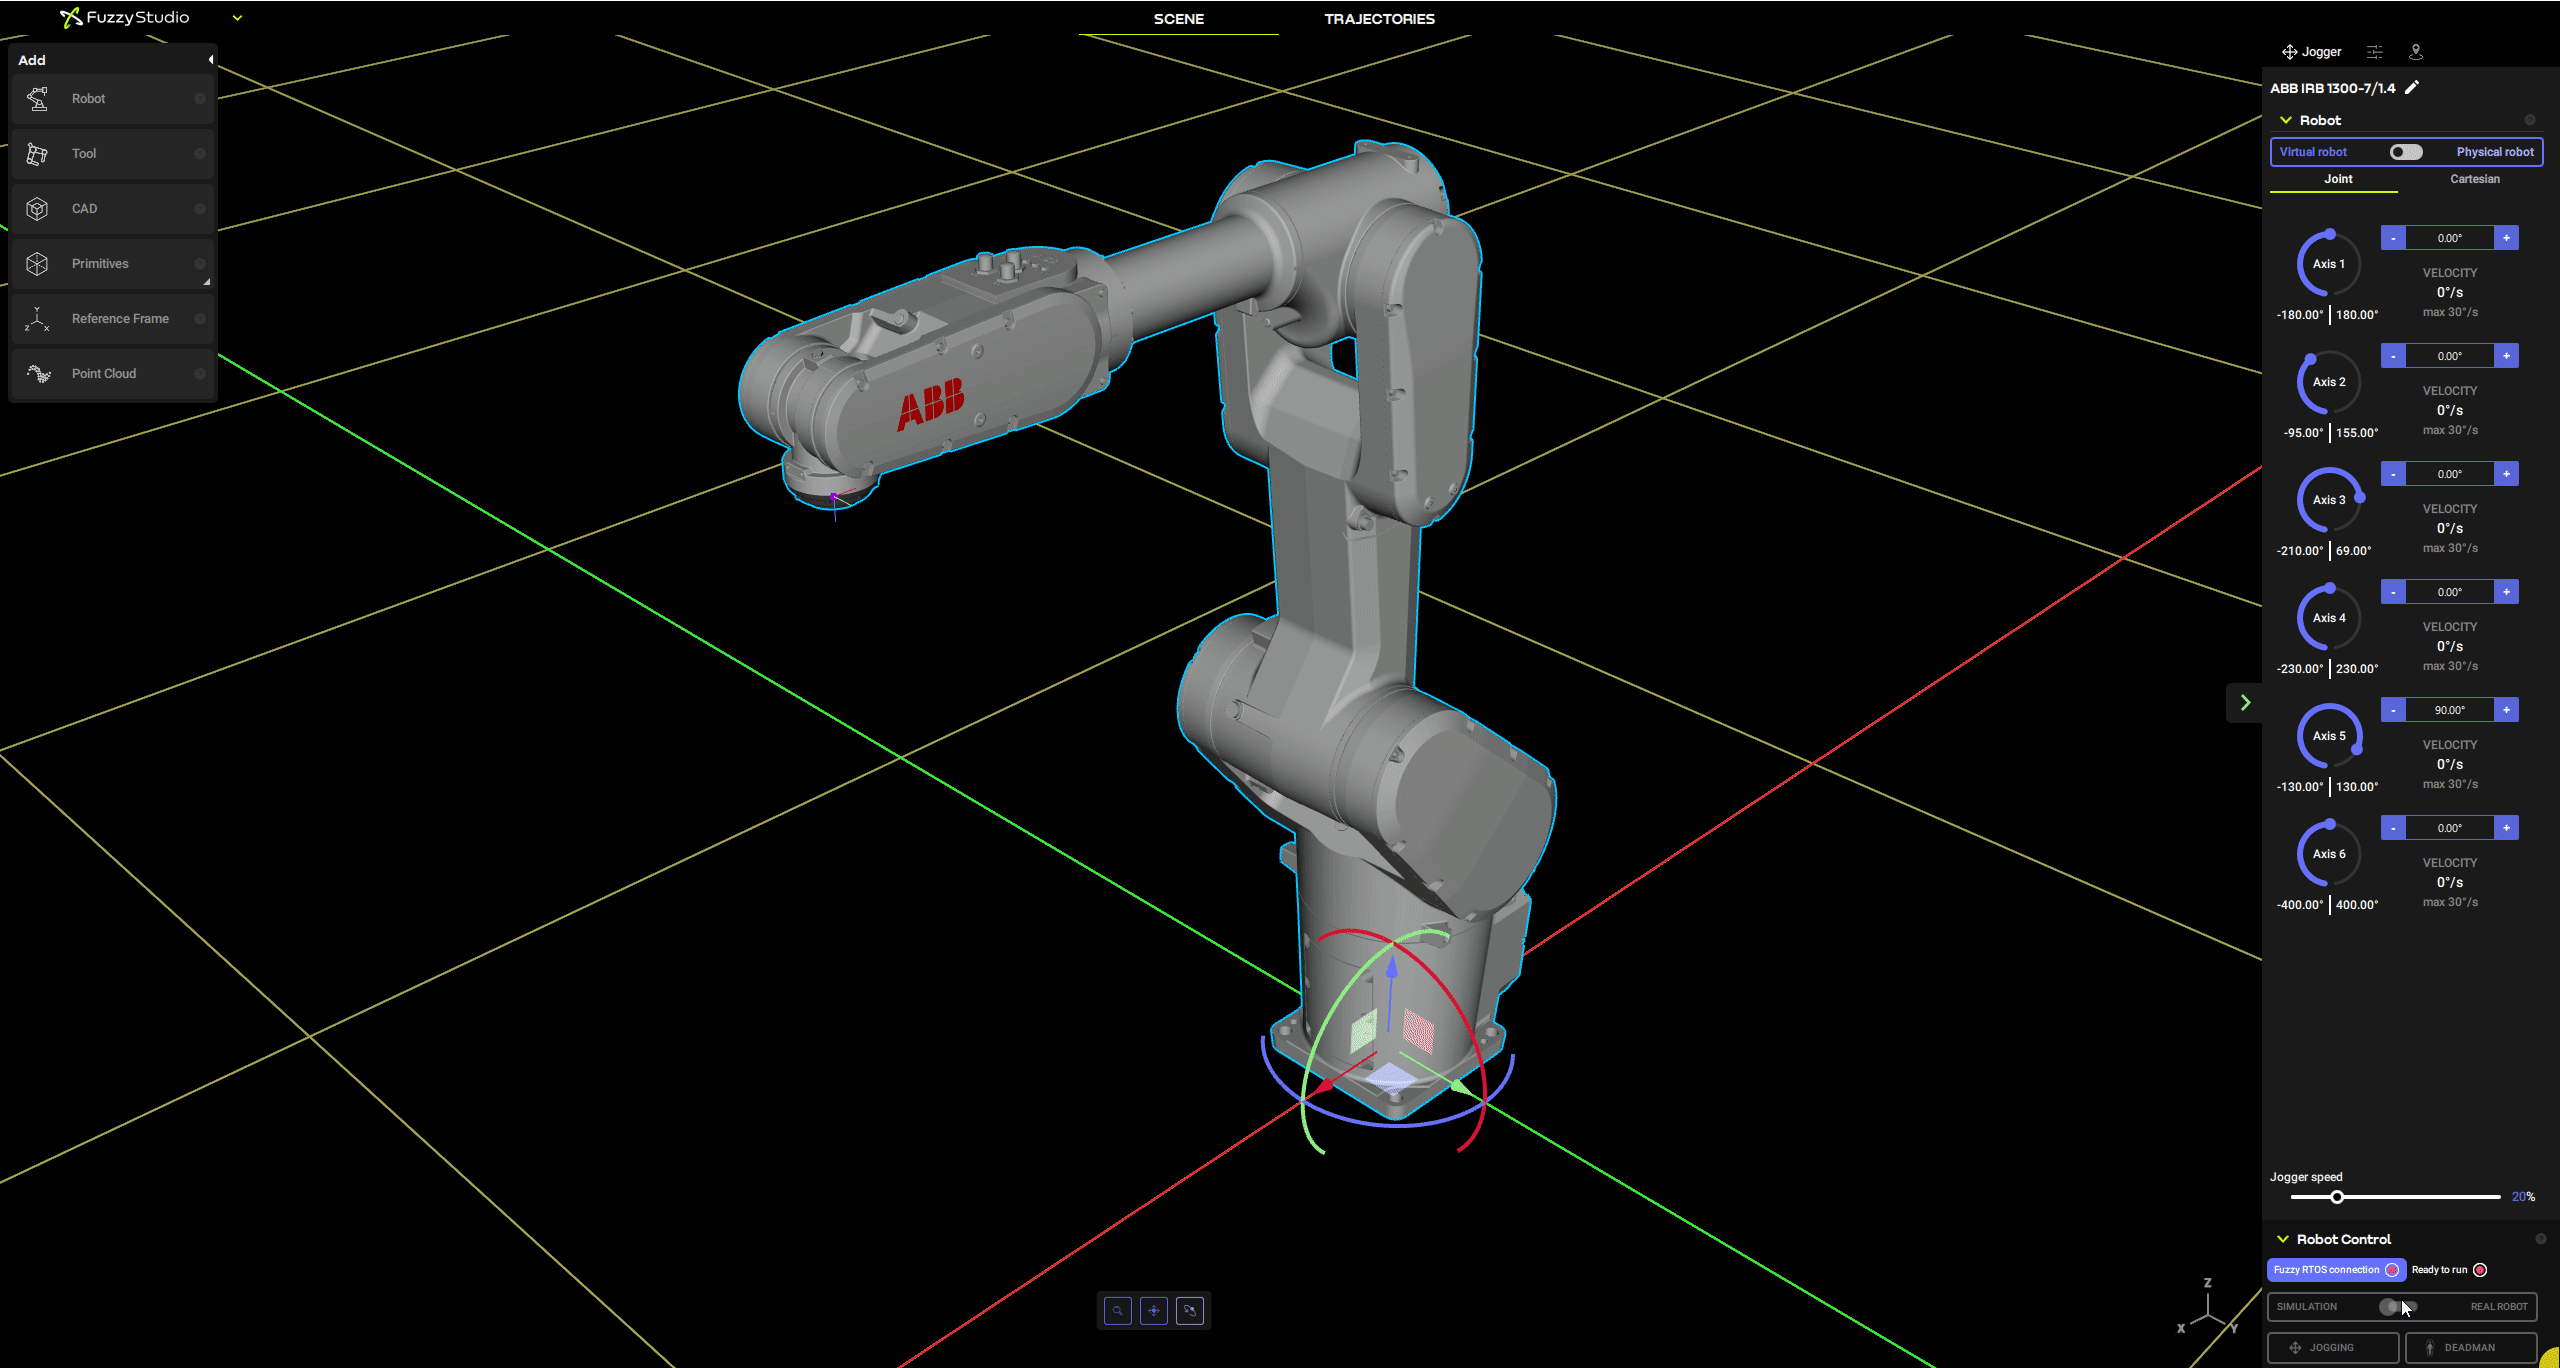Viewport: 2560px width, 1368px height.
Task: Decrease Axis 4 angle with minus button
Action: point(2393,592)
